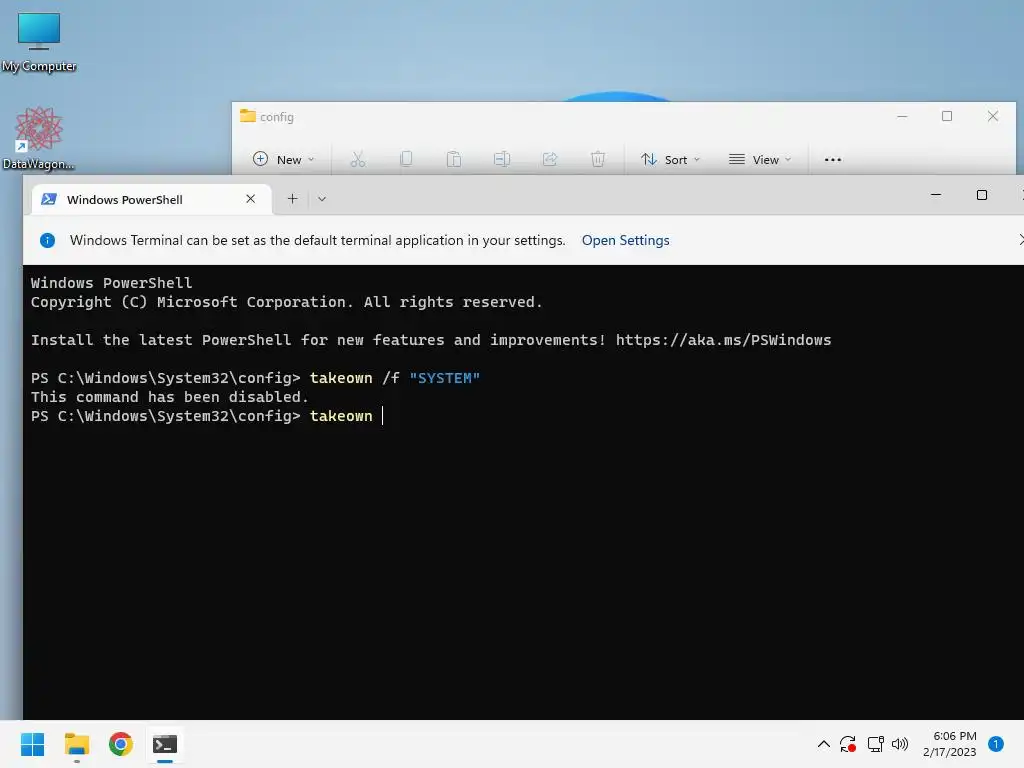Maximize the config File Explorer window
1024x768 pixels.
point(947,116)
